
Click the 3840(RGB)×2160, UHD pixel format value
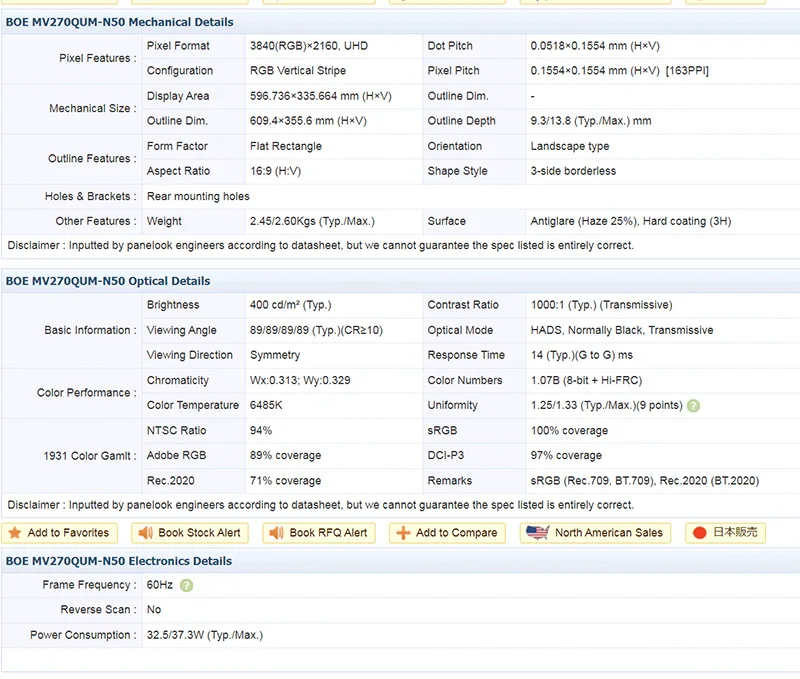[309, 46]
